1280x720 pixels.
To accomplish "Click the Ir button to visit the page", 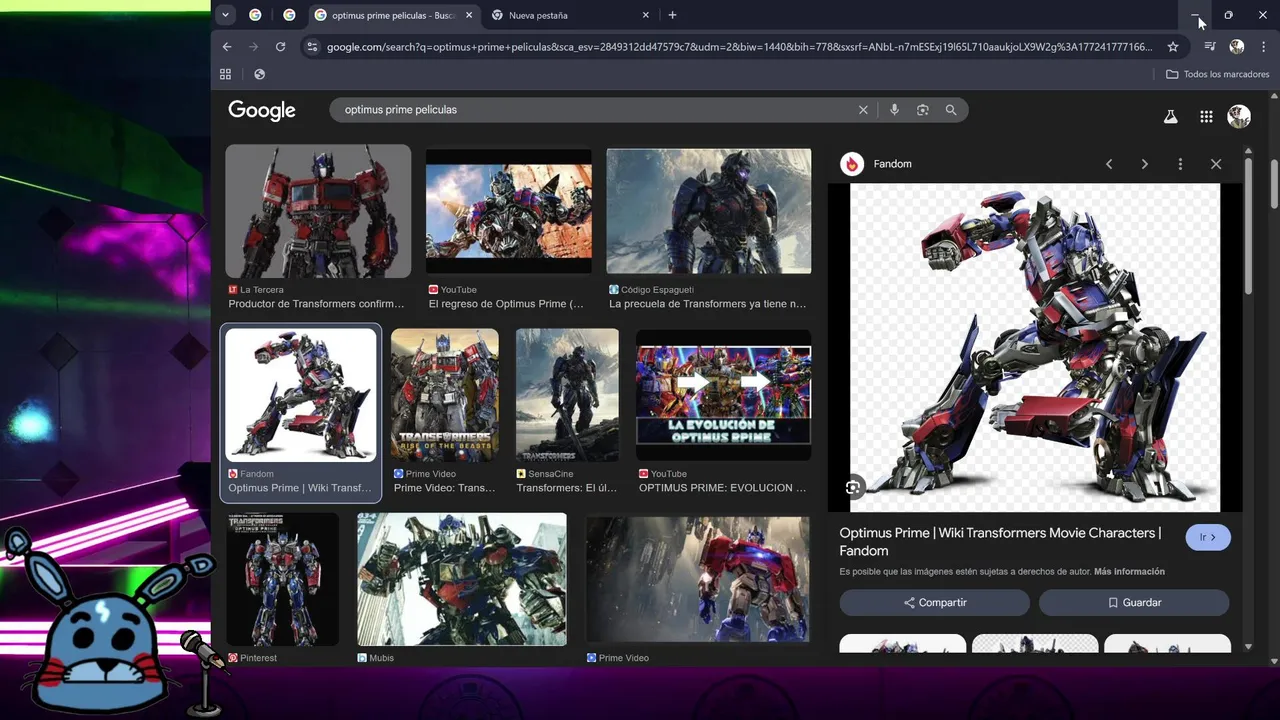I will tap(1208, 537).
